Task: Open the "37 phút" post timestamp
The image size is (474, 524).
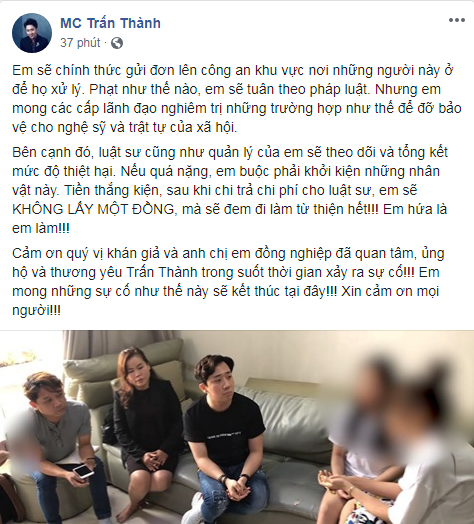Action: coord(80,43)
